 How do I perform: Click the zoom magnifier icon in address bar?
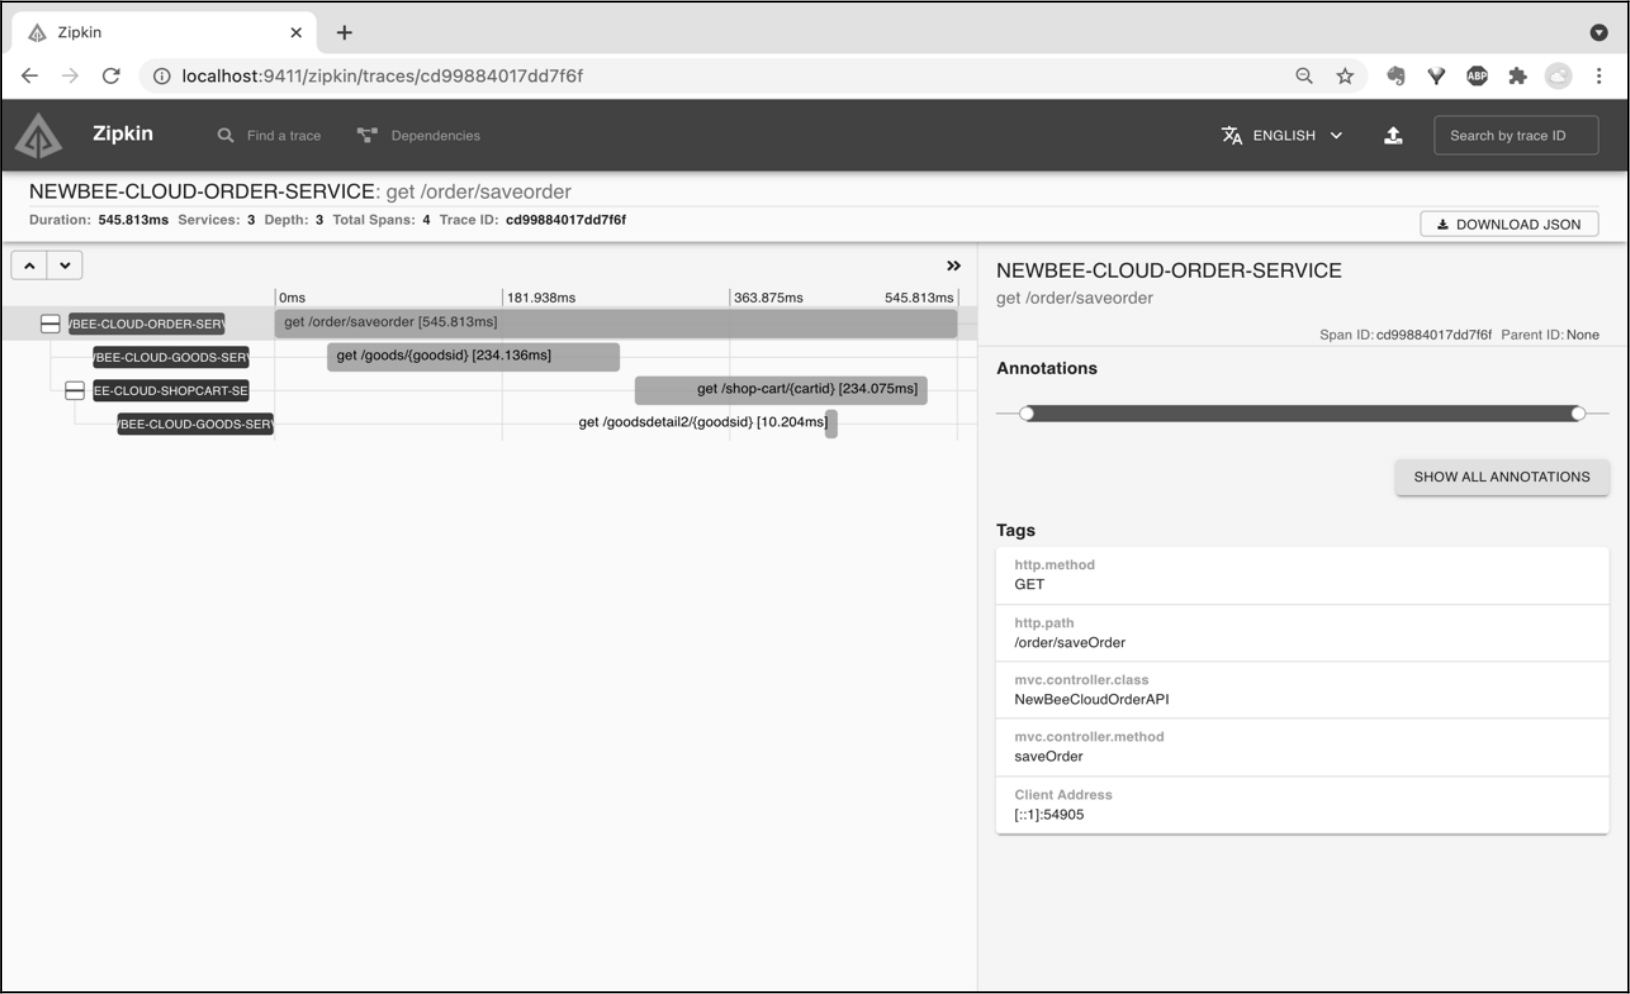[x=1304, y=76]
